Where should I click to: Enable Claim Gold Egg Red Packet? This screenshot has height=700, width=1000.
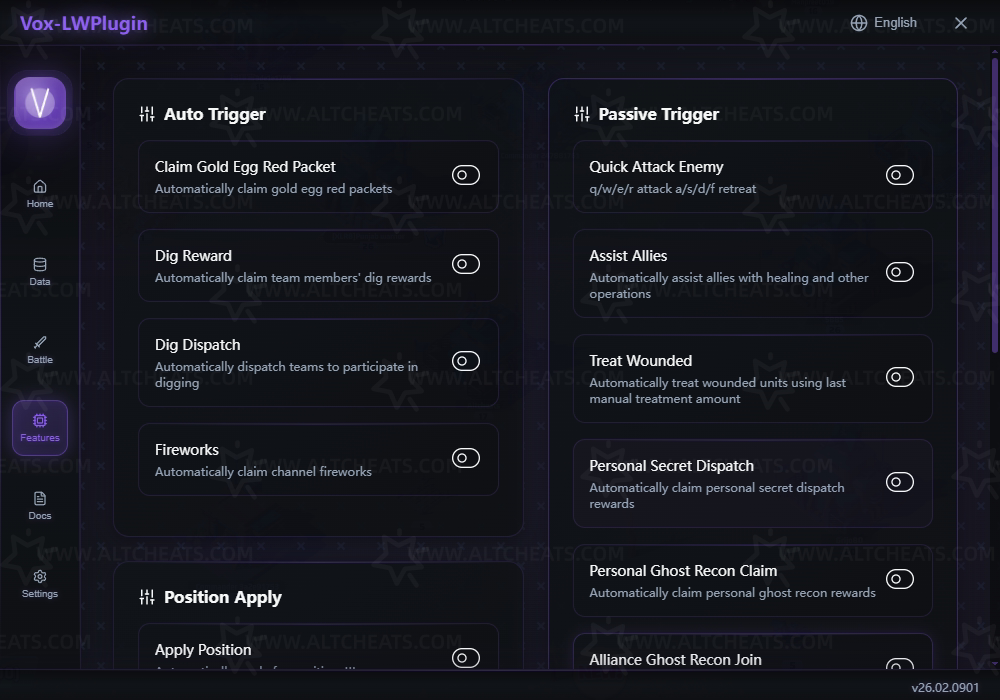pyautogui.click(x=465, y=176)
